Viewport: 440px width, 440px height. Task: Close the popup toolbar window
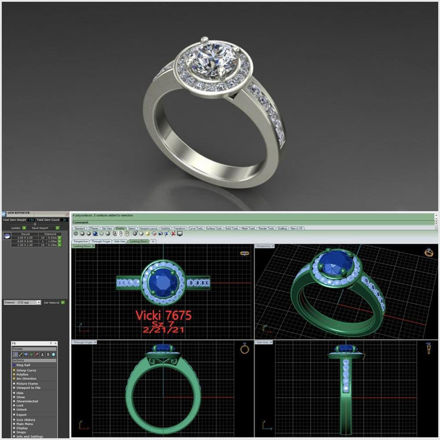55,343
